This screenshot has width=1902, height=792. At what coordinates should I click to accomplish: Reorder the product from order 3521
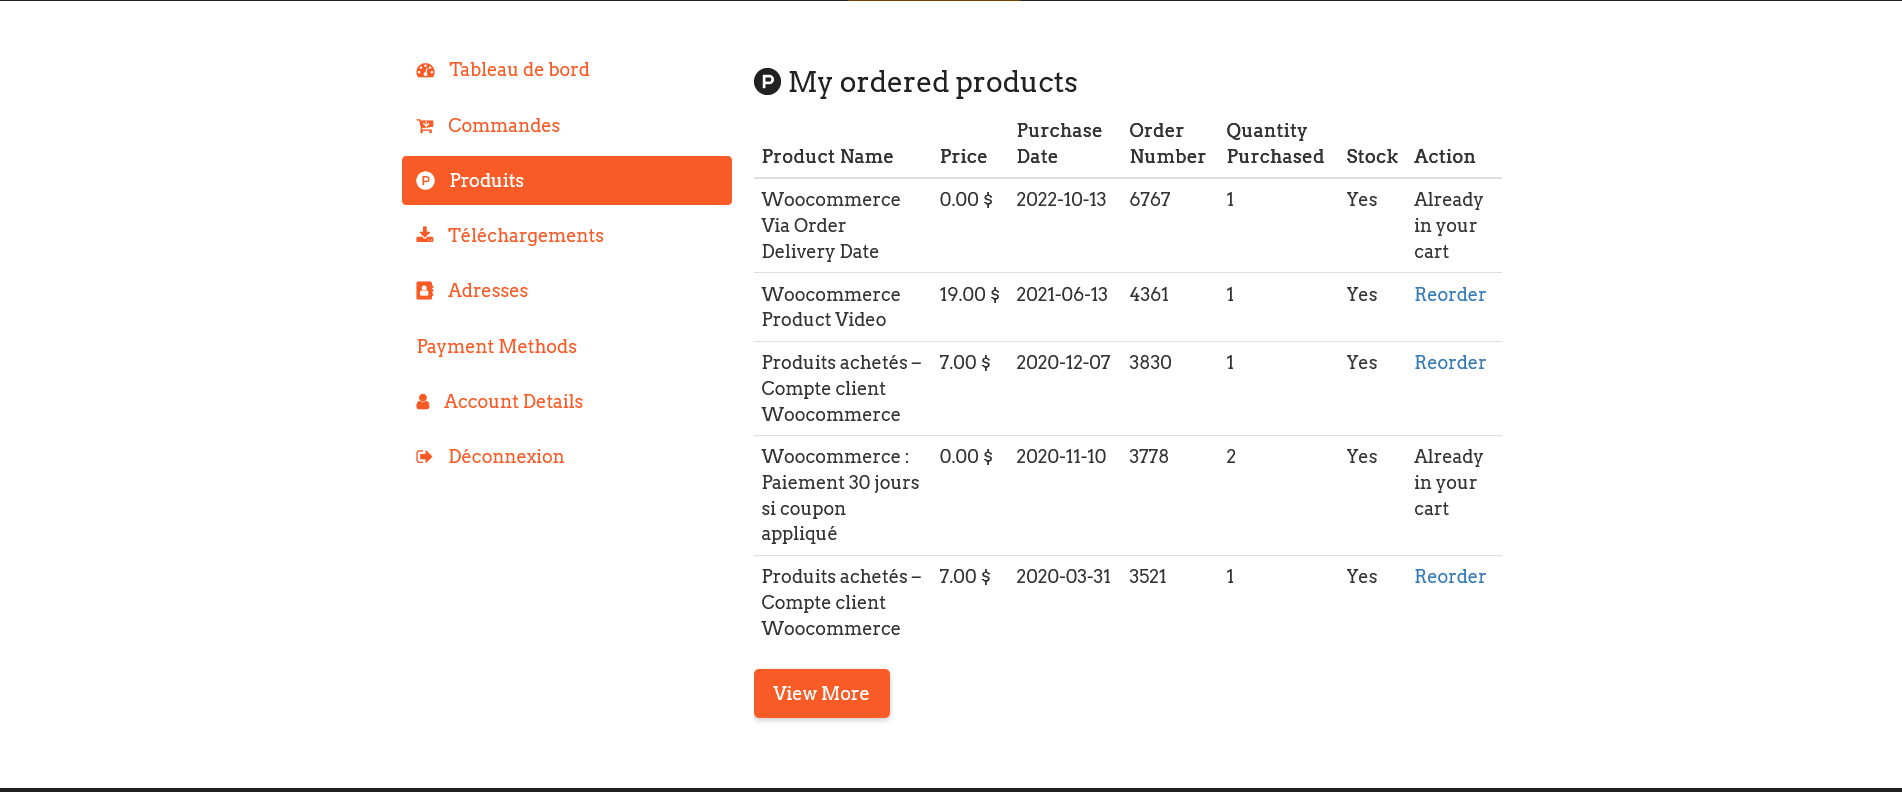pyautogui.click(x=1450, y=577)
